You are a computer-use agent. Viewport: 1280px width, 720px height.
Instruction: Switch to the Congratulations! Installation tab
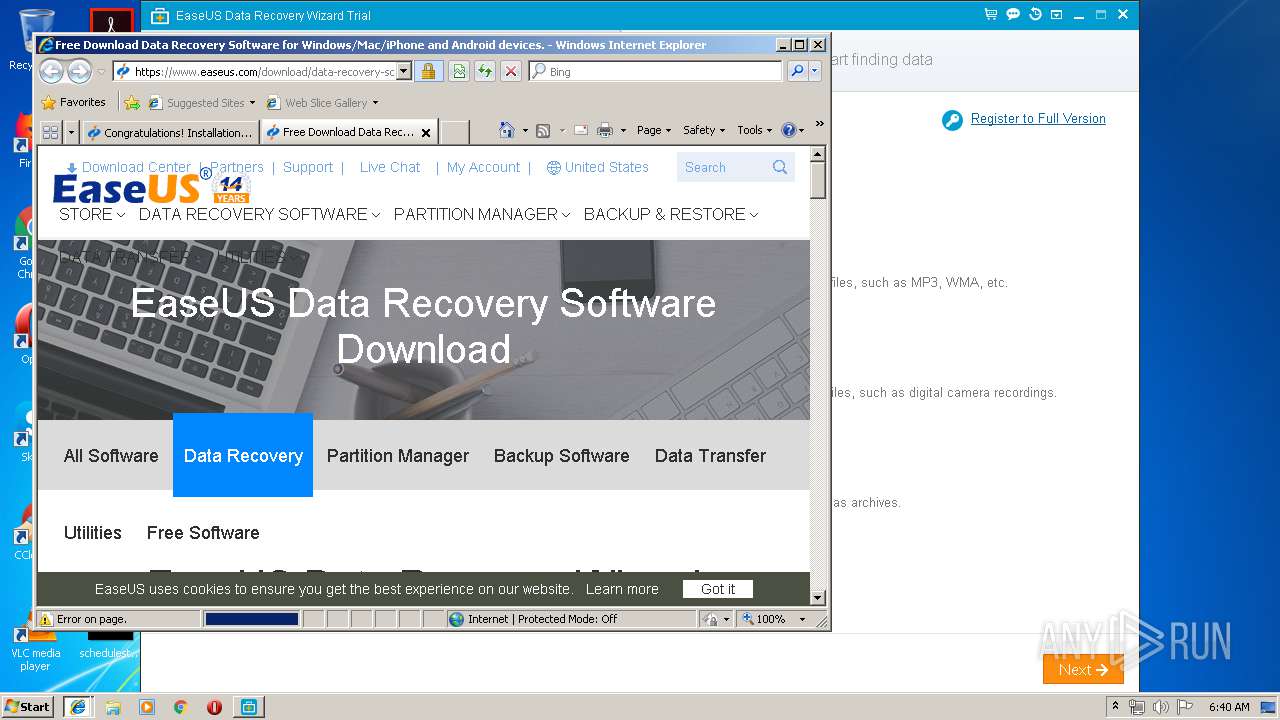[170, 132]
